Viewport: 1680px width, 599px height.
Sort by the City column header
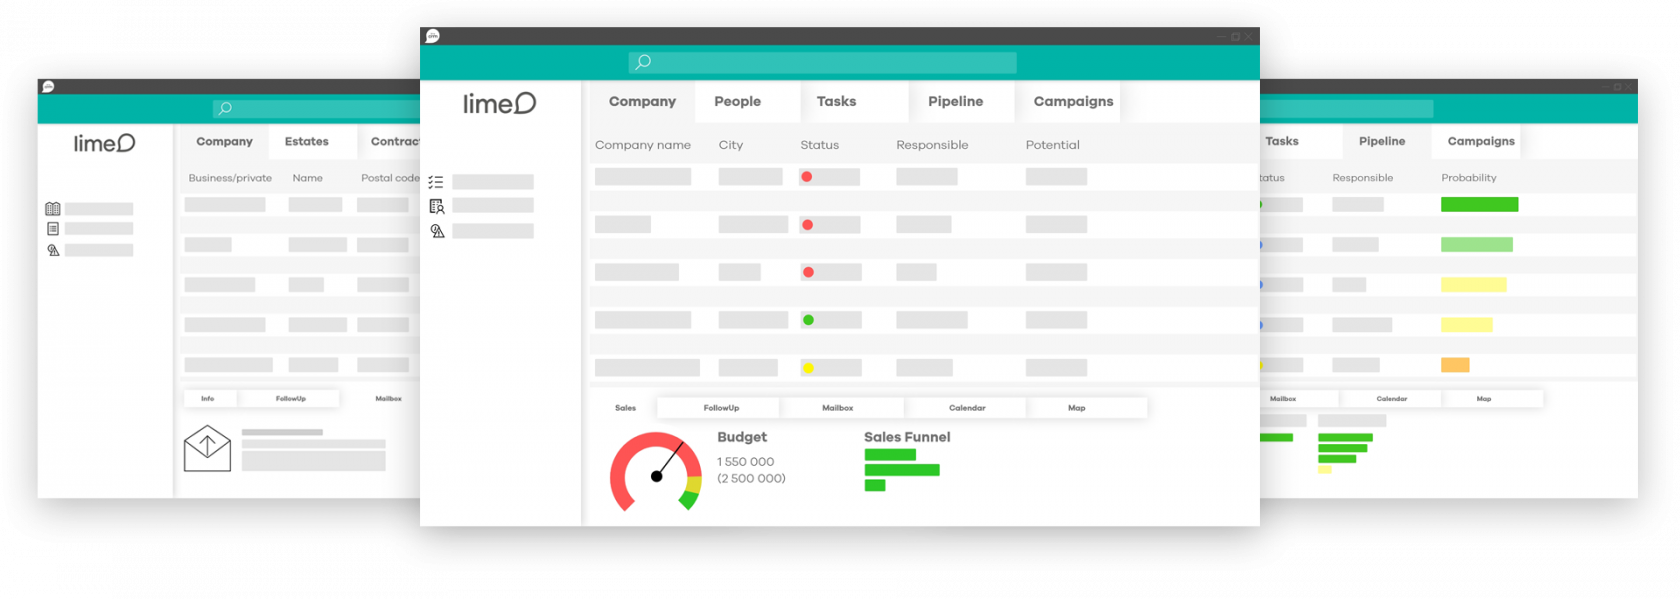730,145
